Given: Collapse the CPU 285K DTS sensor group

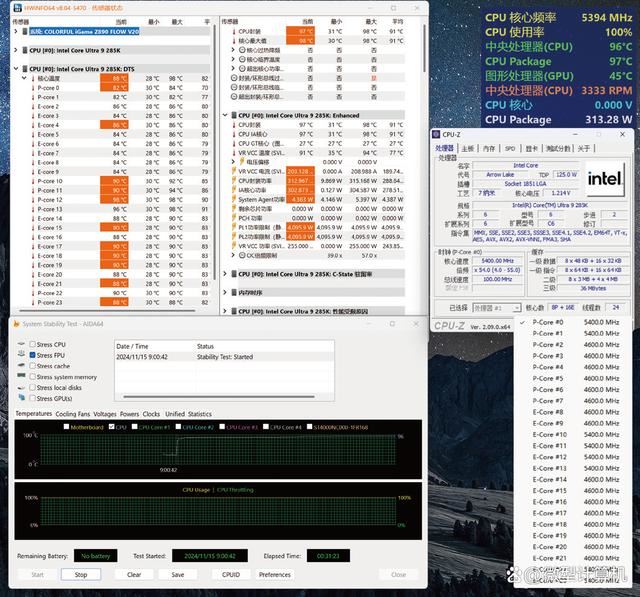Looking at the screenshot, I should pos(15,68).
